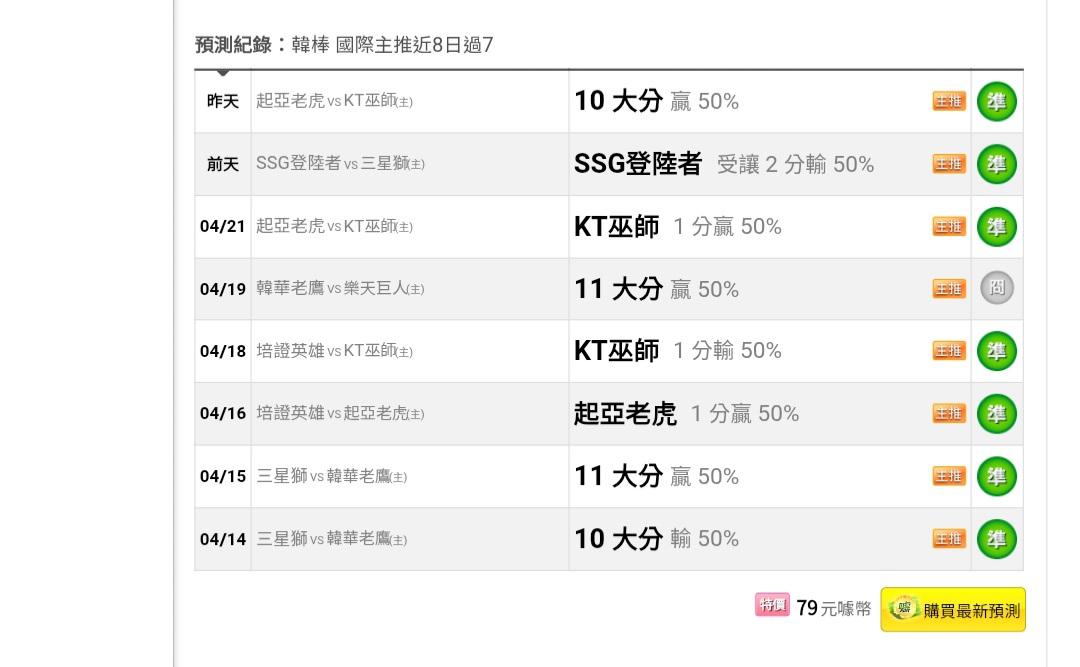Image resolution: width=1080 pixels, height=667 pixels.
Task: Click the pink 特價 badge beside price
Action: click(773, 605)
